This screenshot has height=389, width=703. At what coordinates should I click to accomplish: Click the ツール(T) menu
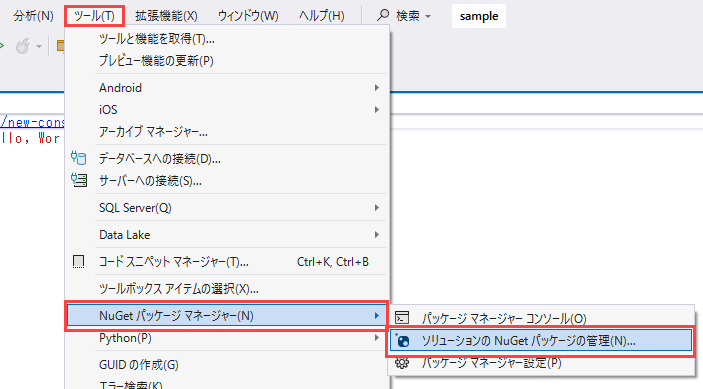[94, 16]
